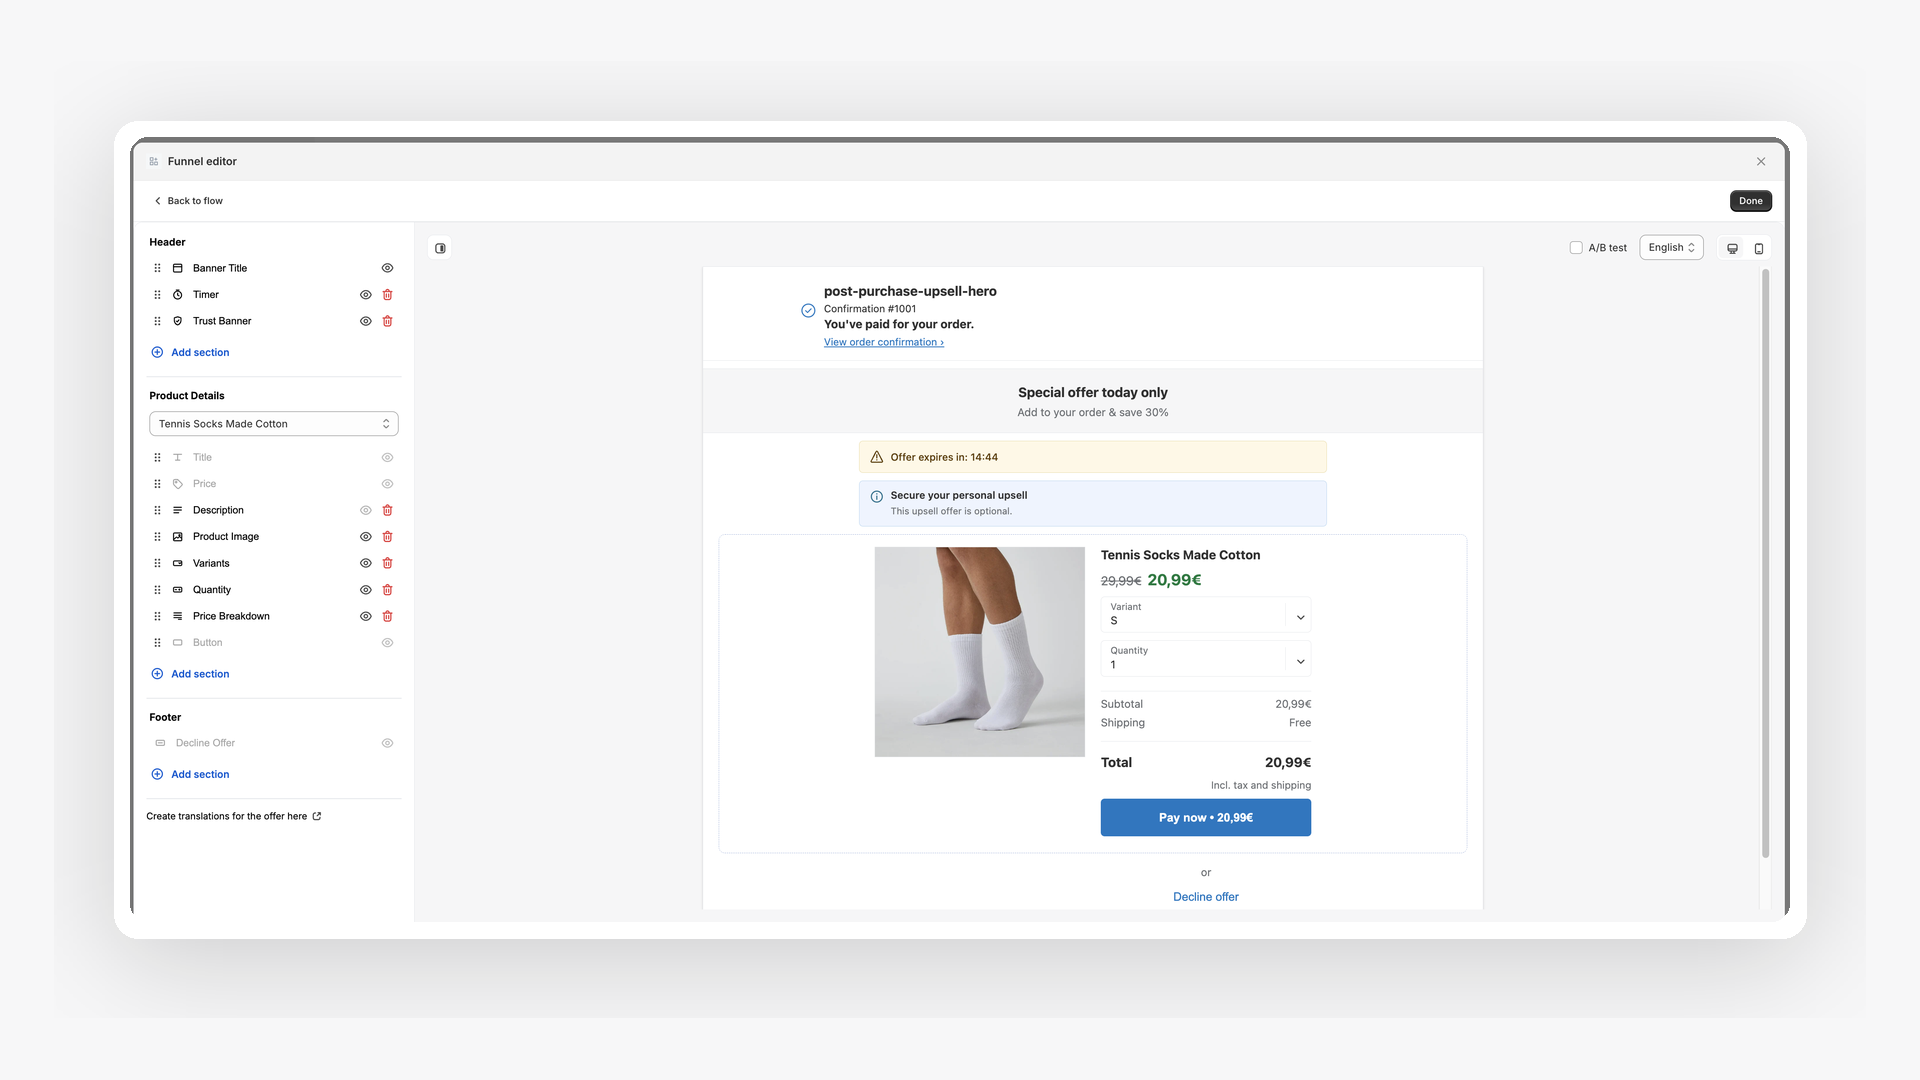
Task: Toggle visibility of Price Breakdown
Action: [366, 616]
